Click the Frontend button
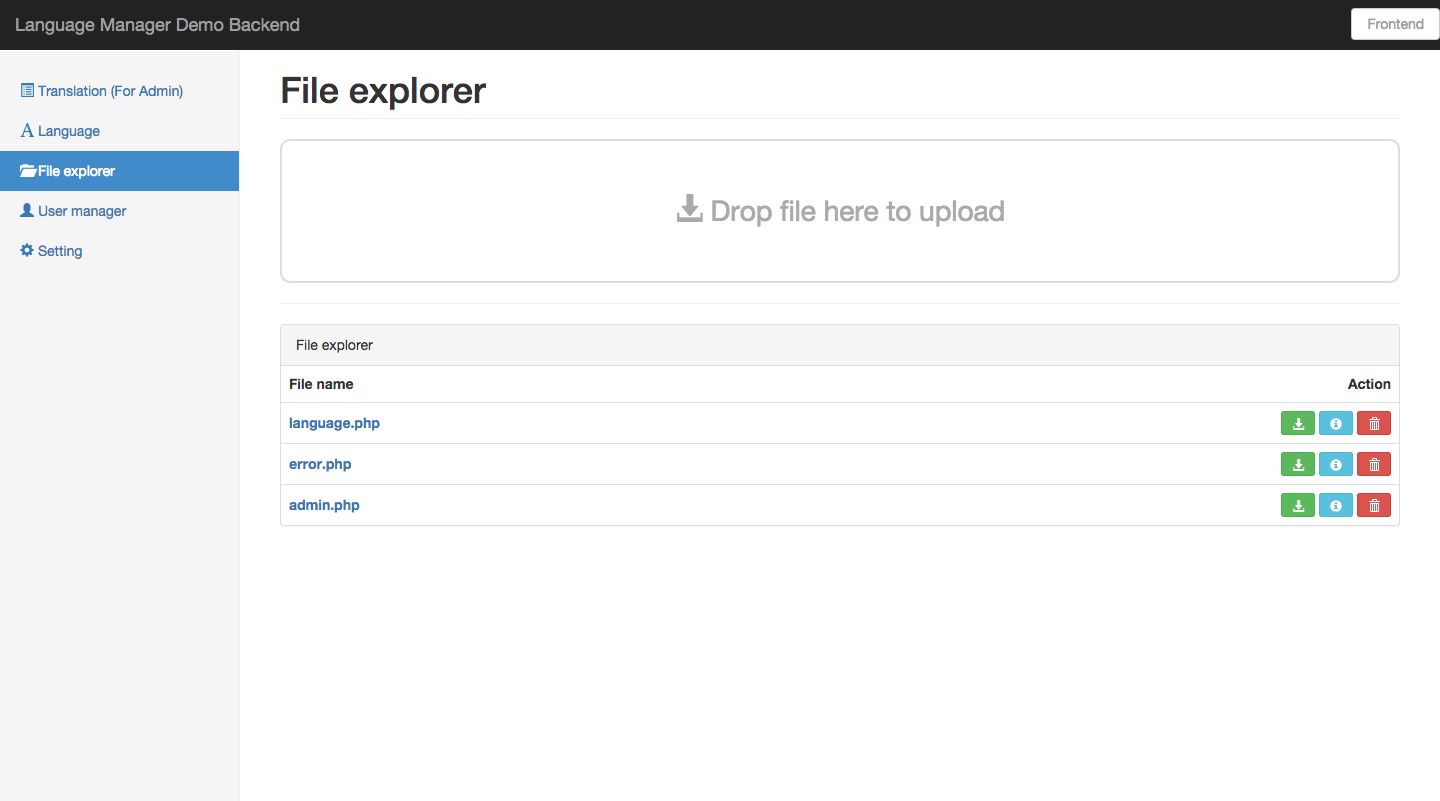This screenshot has height=801, width=1440. (x=1395, y=24)
